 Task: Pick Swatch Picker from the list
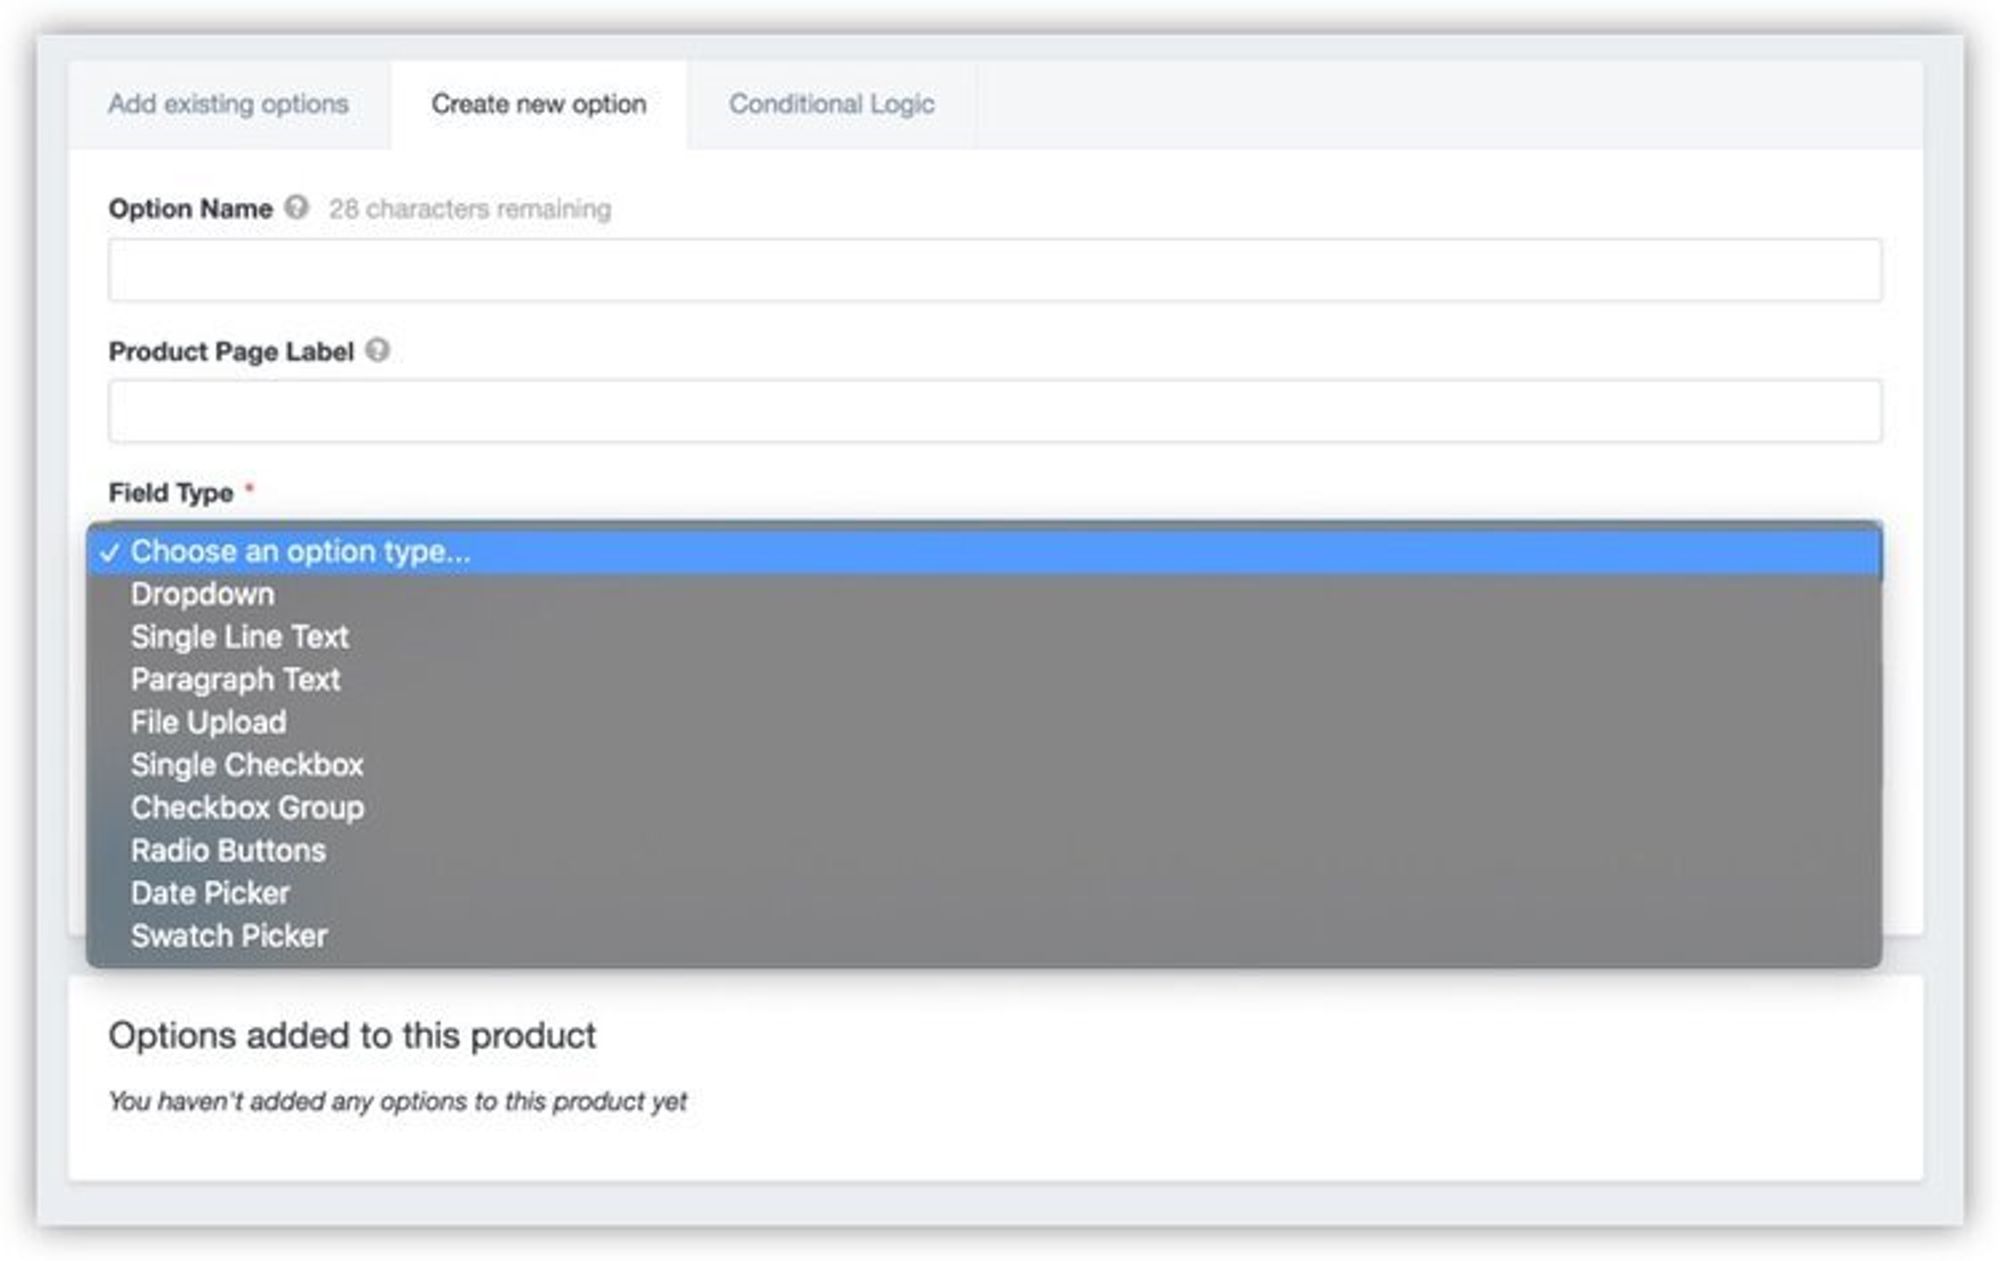[x=229, y=936]
